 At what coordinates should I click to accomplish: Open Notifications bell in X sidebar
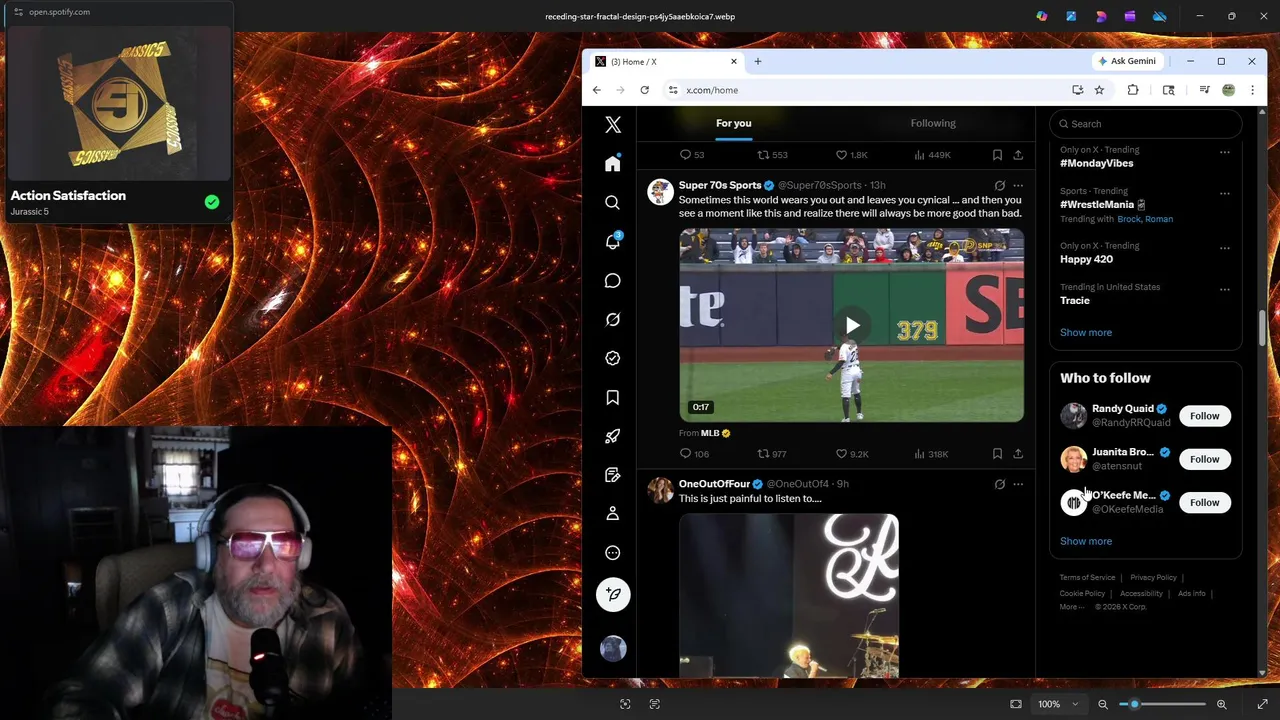(x=613, y=241)
